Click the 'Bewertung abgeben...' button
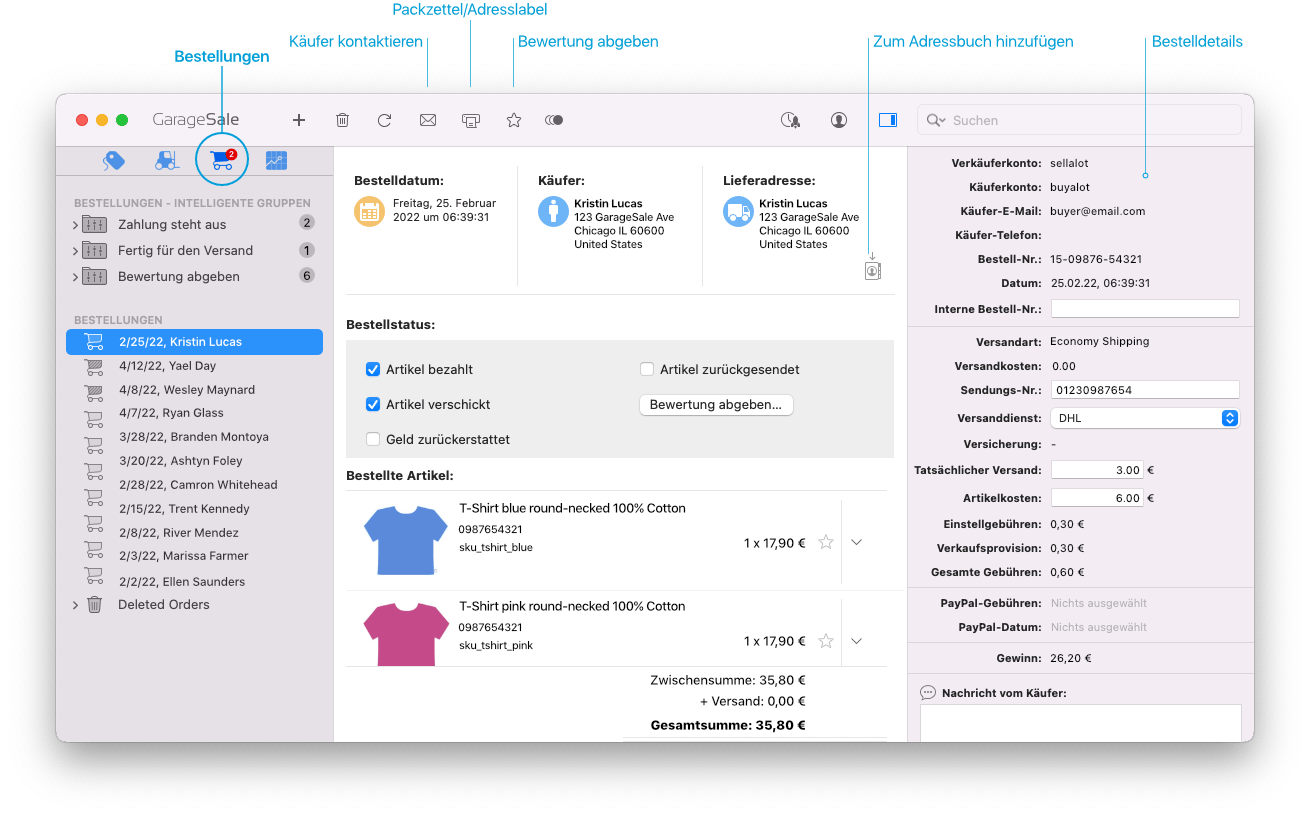 (716, 404)
